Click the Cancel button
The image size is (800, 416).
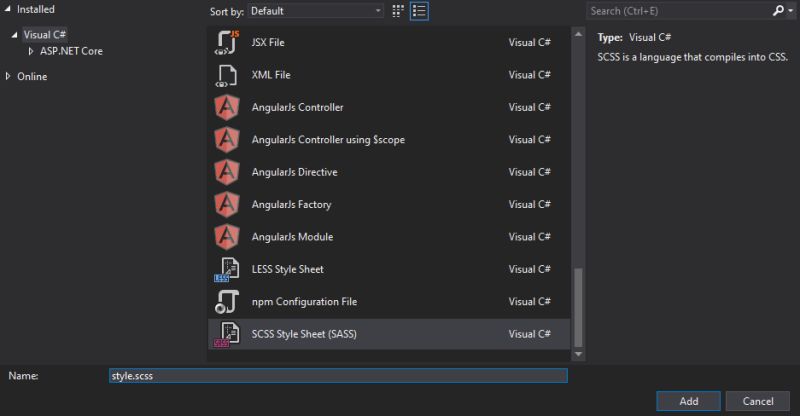coord(758,401)
